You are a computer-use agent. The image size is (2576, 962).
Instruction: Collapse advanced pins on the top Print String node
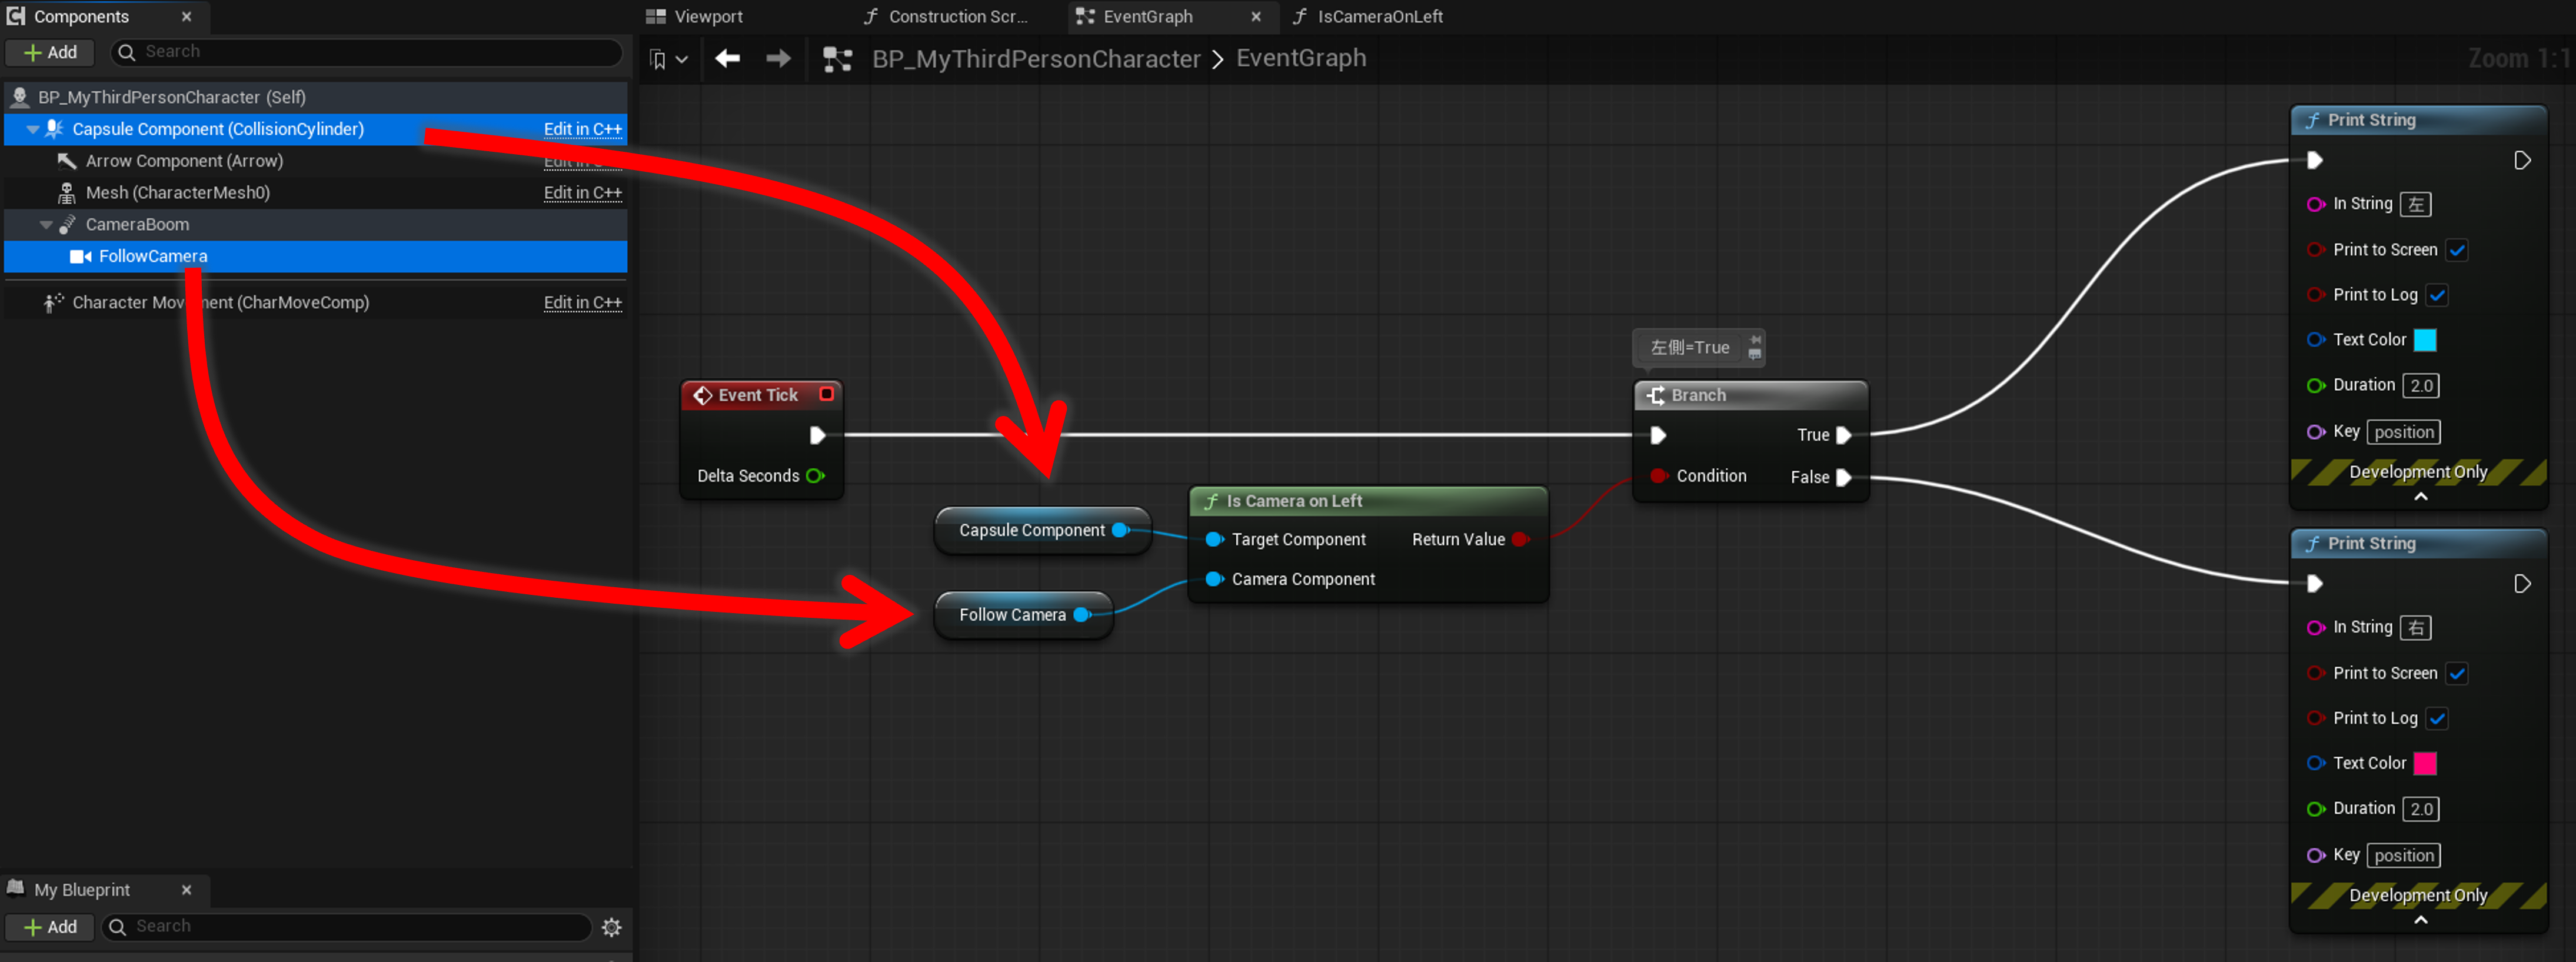(x=2420, y=496)
